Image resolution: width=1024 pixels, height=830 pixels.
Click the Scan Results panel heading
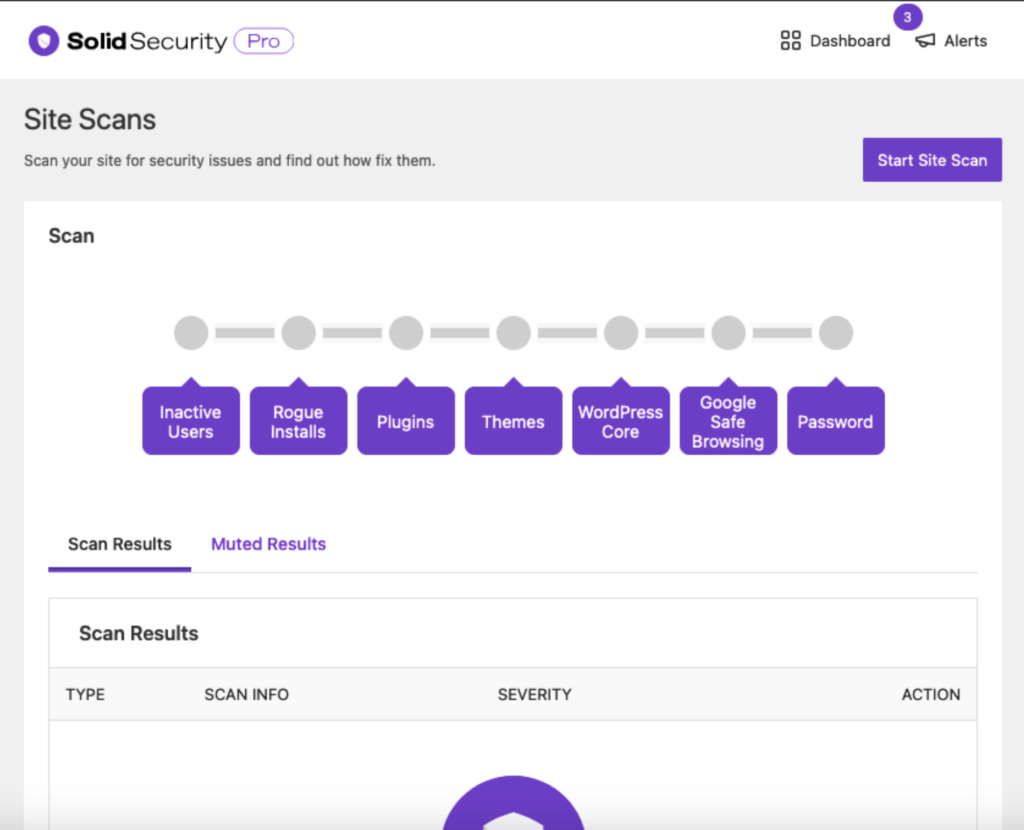(x=138, y=633)
